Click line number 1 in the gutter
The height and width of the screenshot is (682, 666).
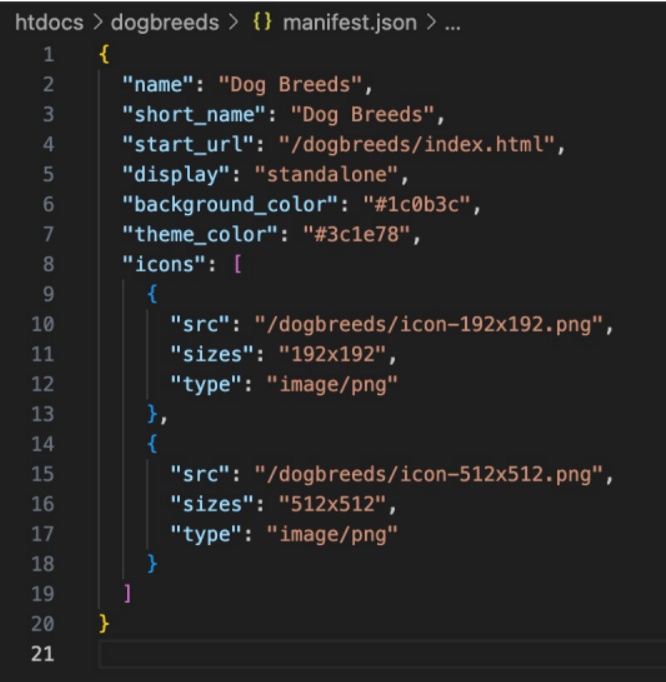(49, 55)
